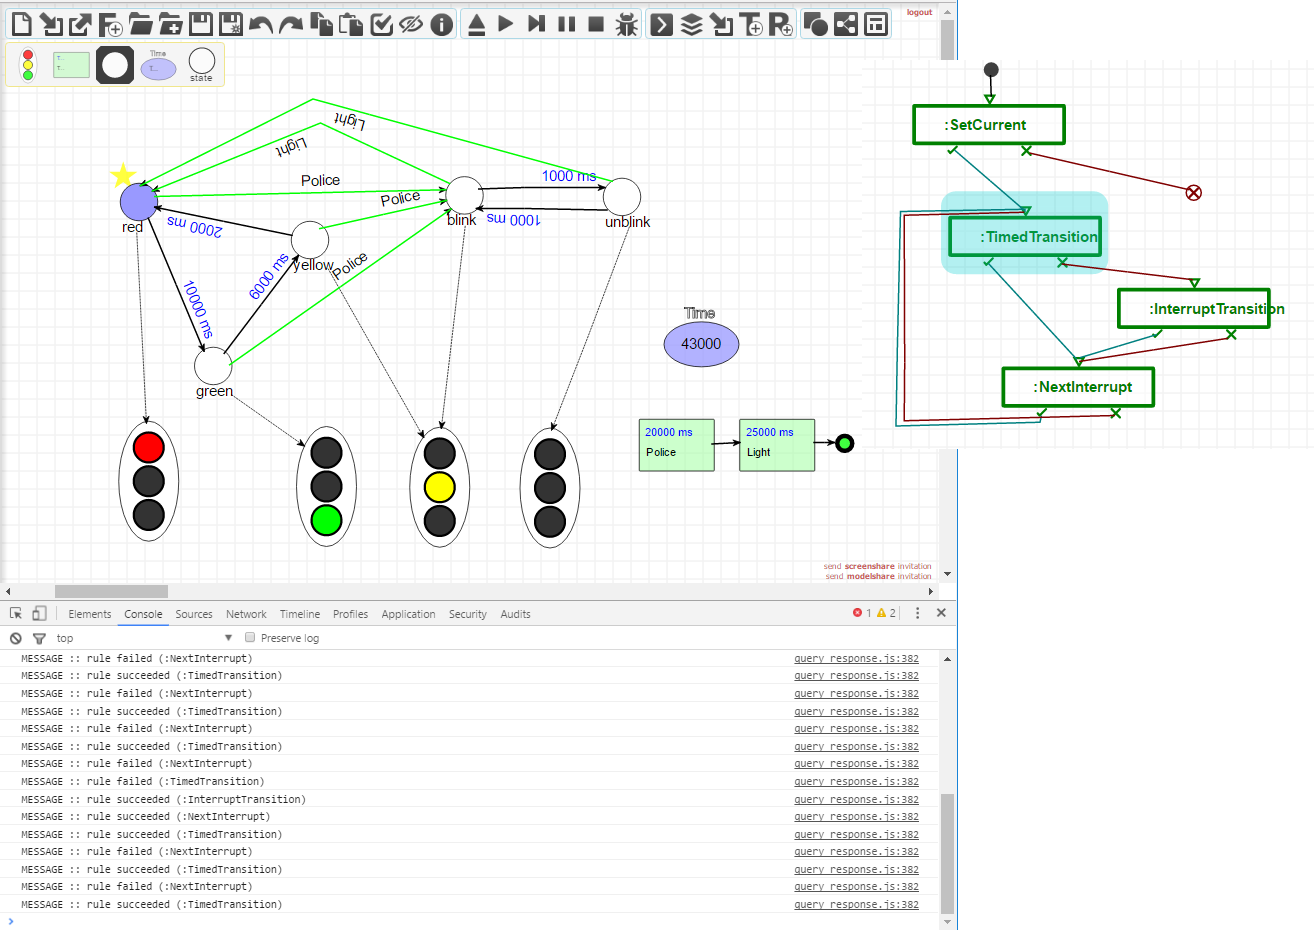This screenshot has width=1314, height=930.
Task: Click the floppy disk with gear save-as icon
Action: click(x=231, y=24)
